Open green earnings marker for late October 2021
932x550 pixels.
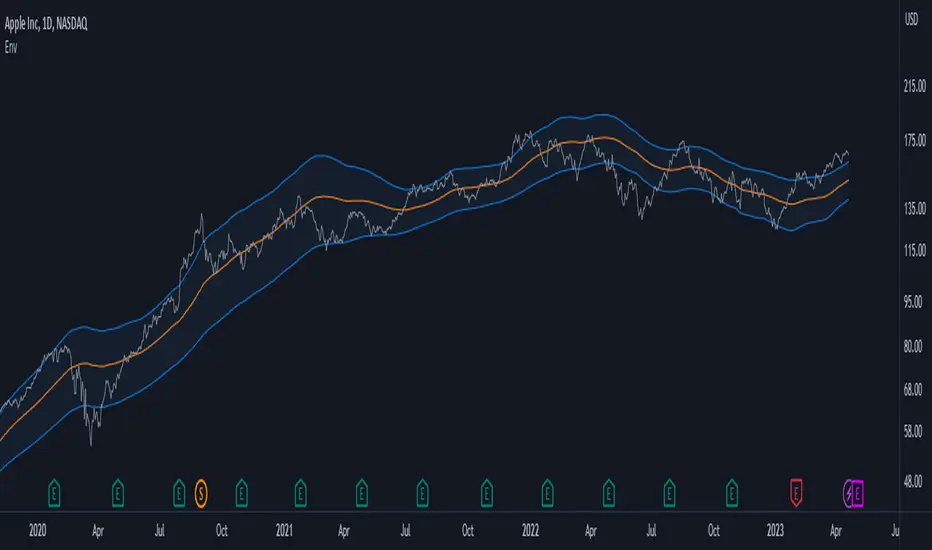487,493
